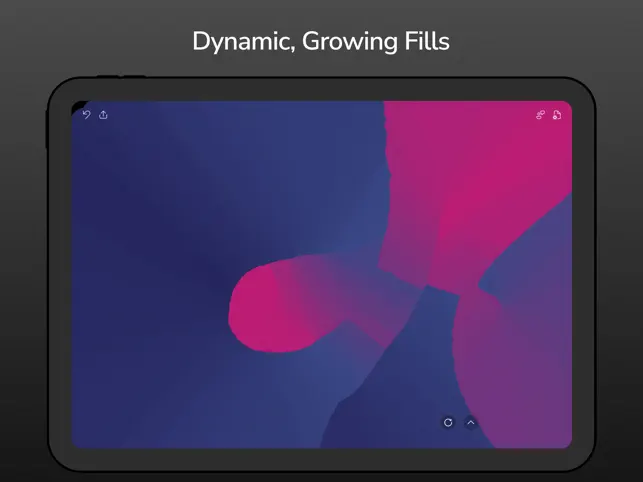The image size is (643, 482).
Task: Tap the paint bucket fill icon in the top-right corner
Action: 557,115
